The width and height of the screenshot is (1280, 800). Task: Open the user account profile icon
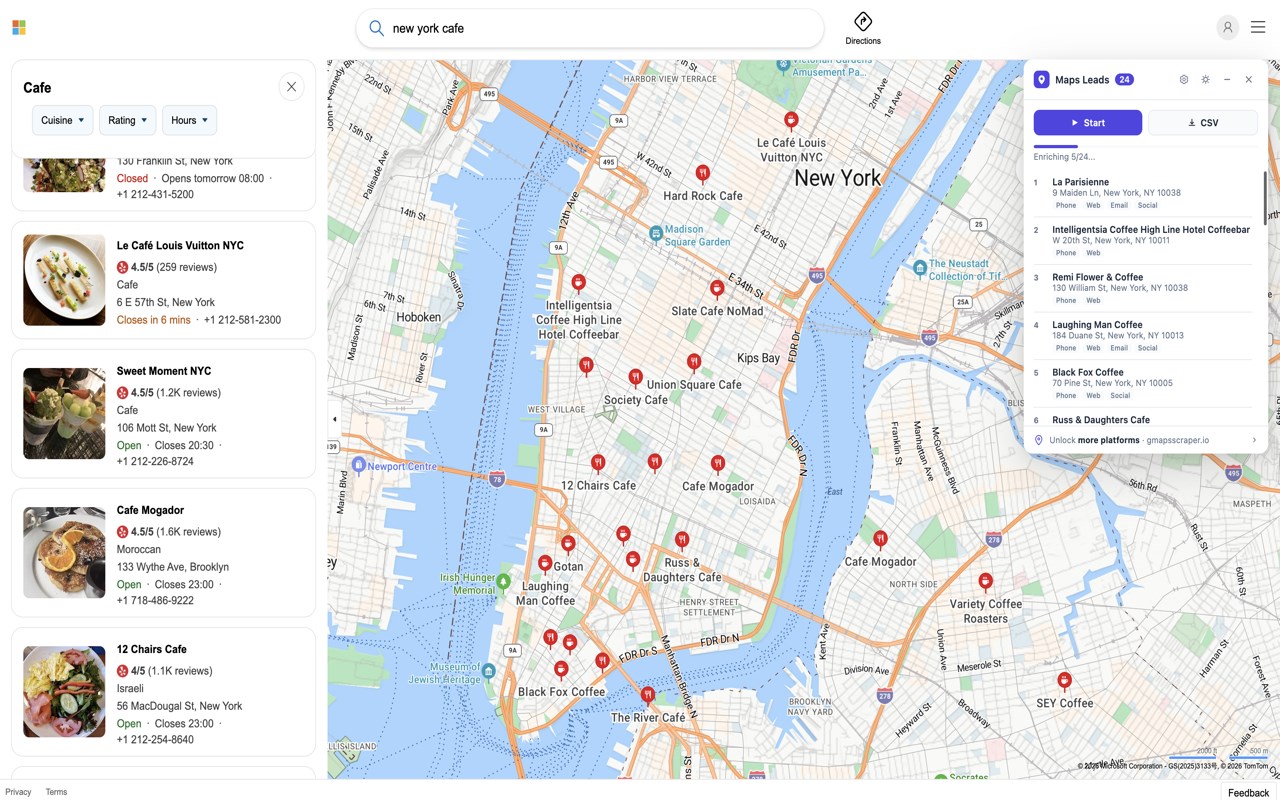tap(1228, 28)
